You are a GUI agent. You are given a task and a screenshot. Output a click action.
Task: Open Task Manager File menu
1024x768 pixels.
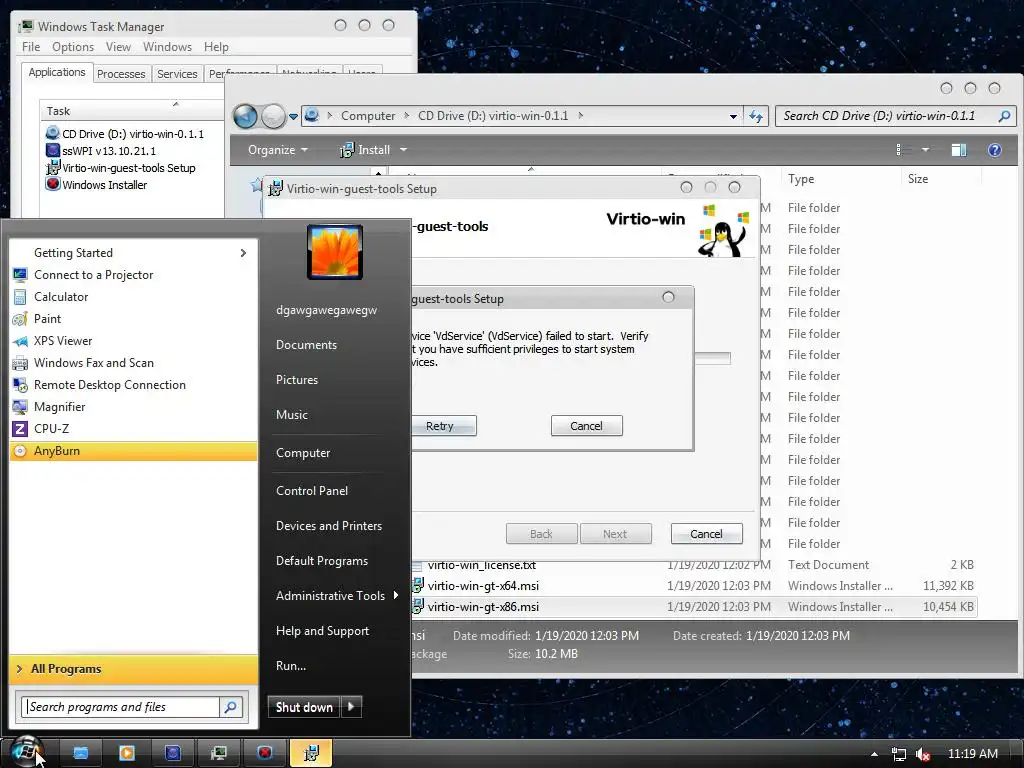[31, 47]
